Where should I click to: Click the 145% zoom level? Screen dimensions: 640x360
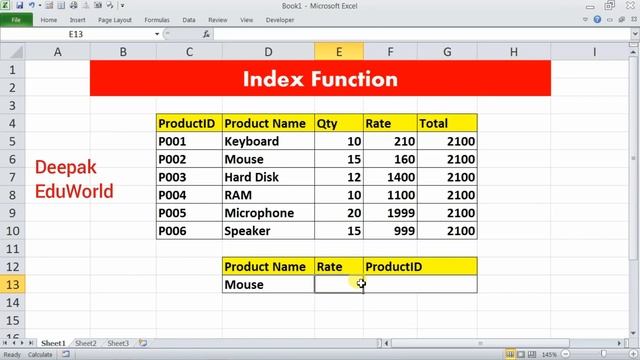point(549,355)
